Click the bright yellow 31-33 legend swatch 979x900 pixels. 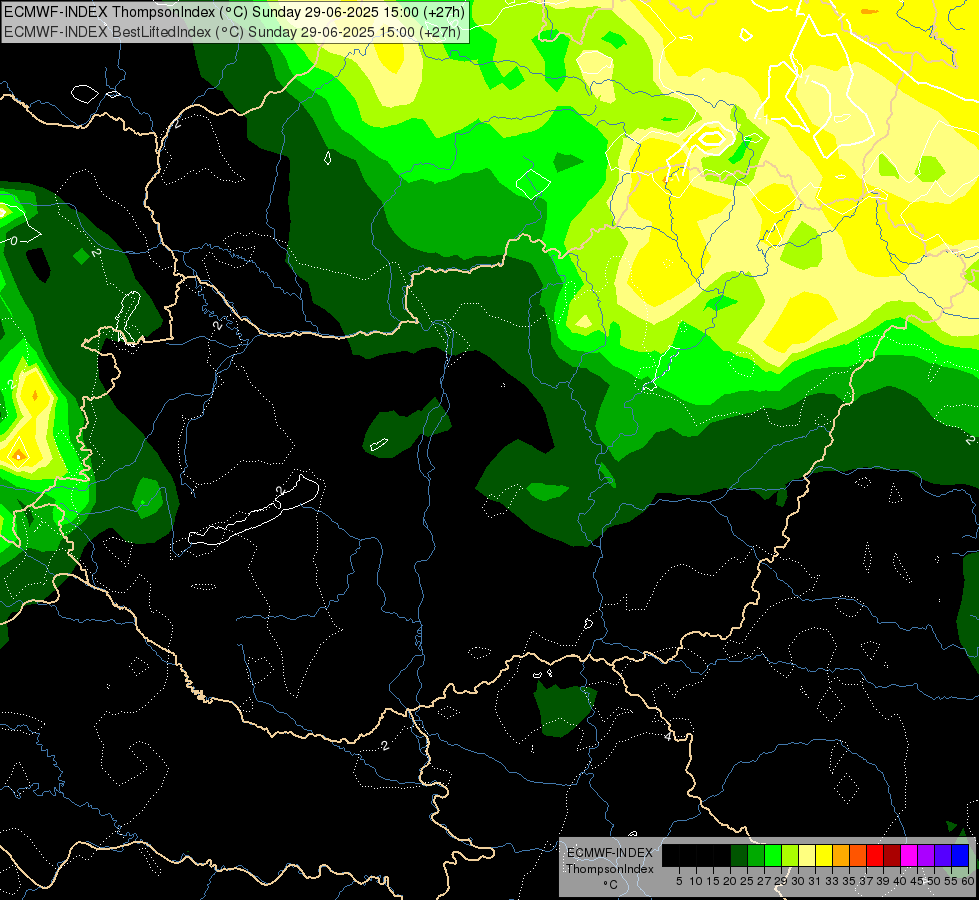824,856
